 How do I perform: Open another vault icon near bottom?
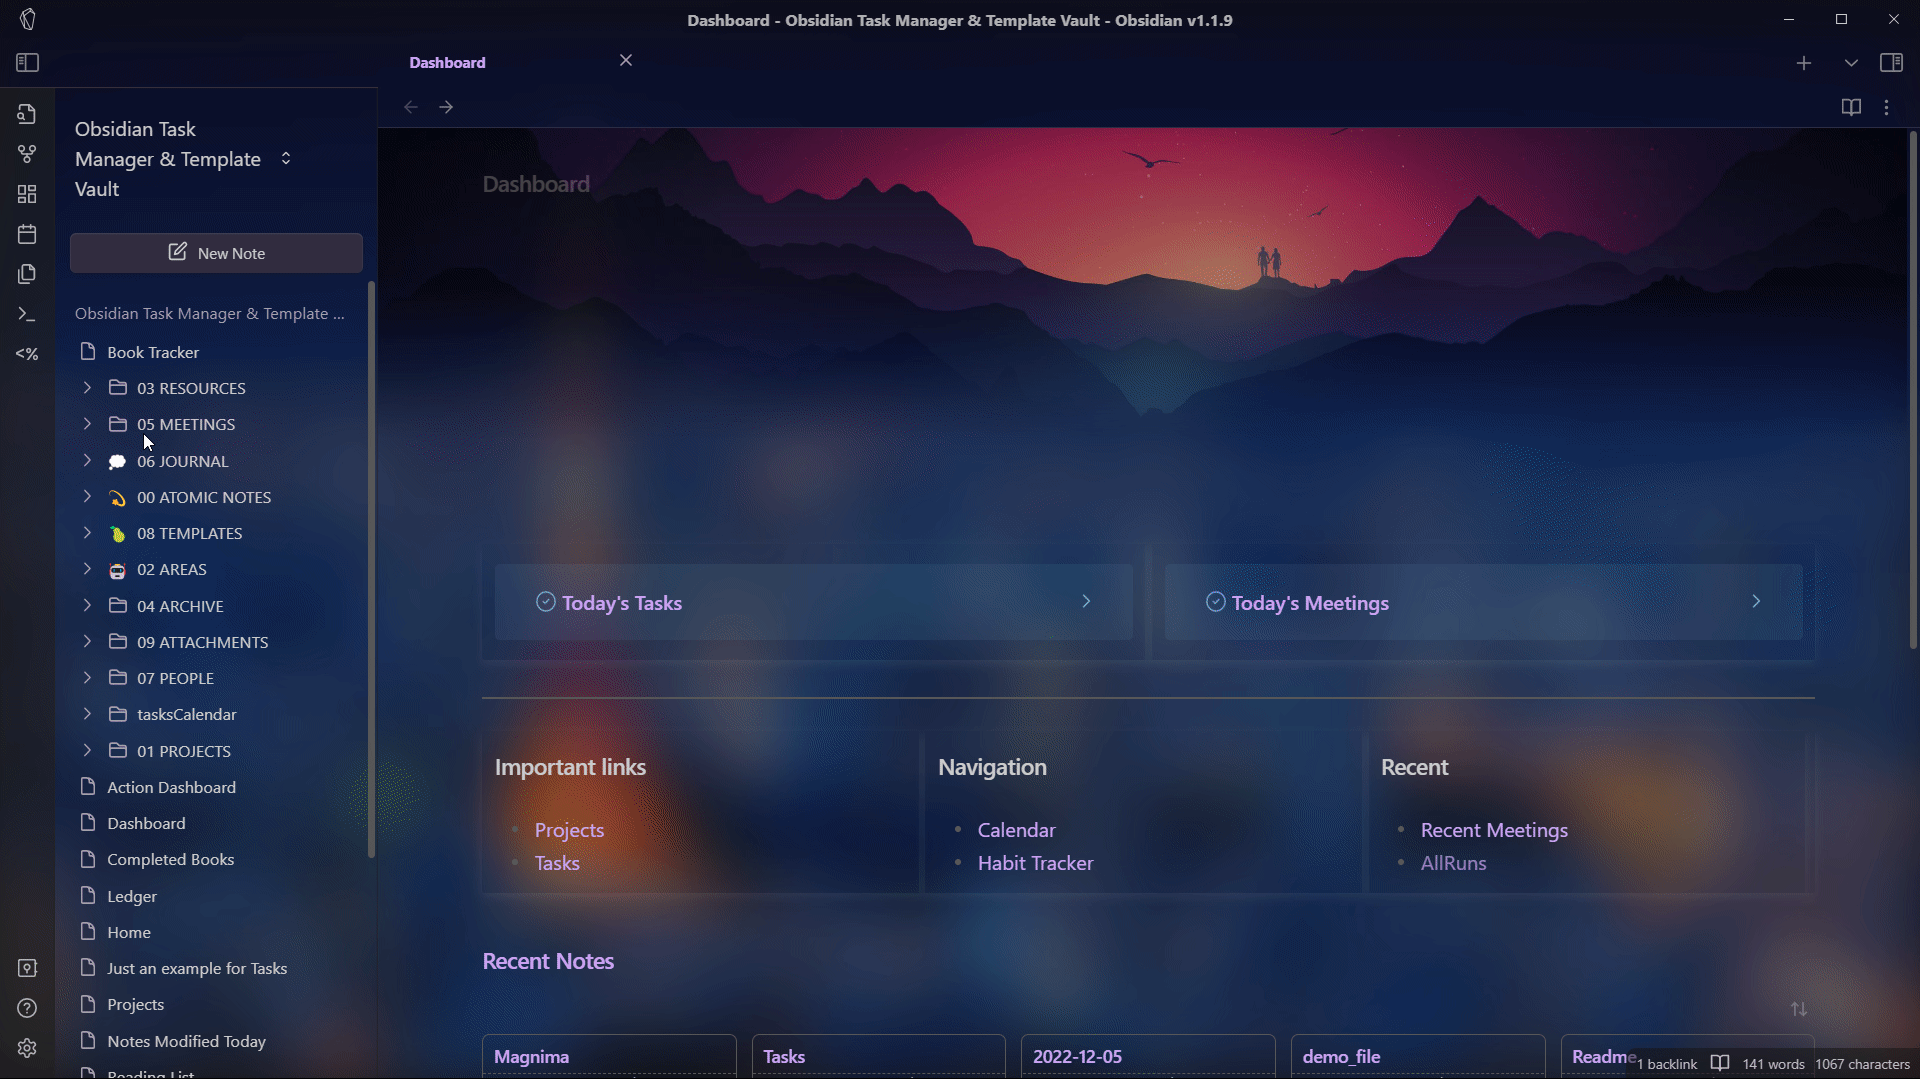pos(27,968)
